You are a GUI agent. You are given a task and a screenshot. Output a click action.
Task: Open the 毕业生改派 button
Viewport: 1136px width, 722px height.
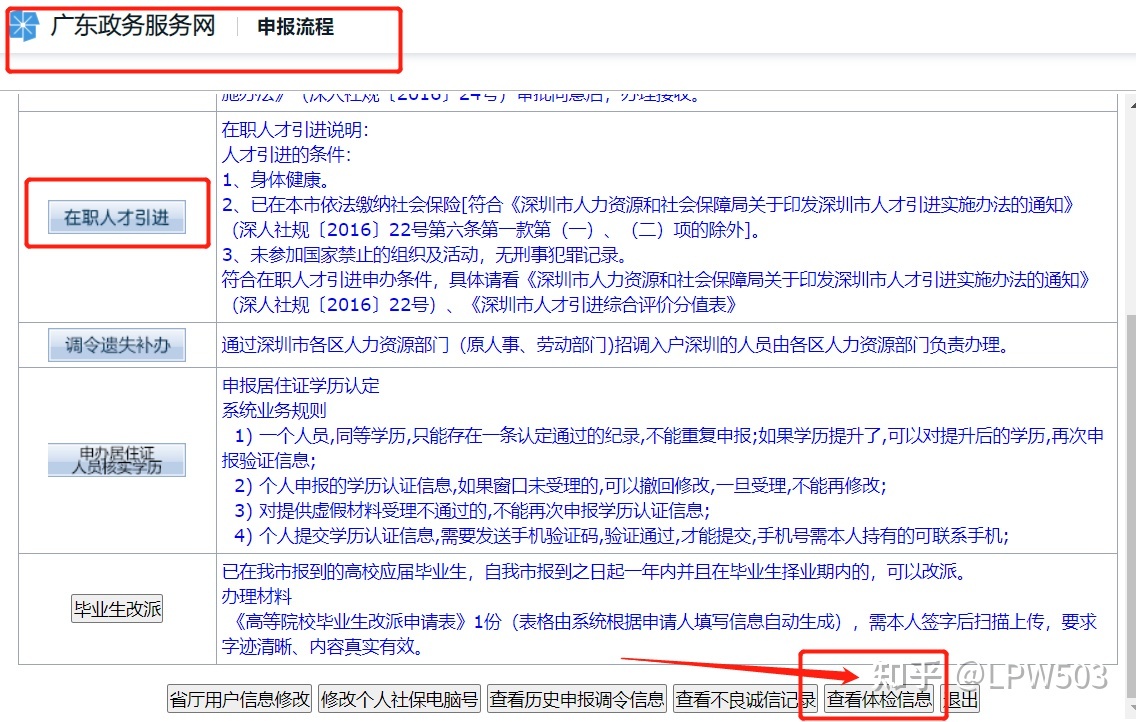tap(117, 608)
